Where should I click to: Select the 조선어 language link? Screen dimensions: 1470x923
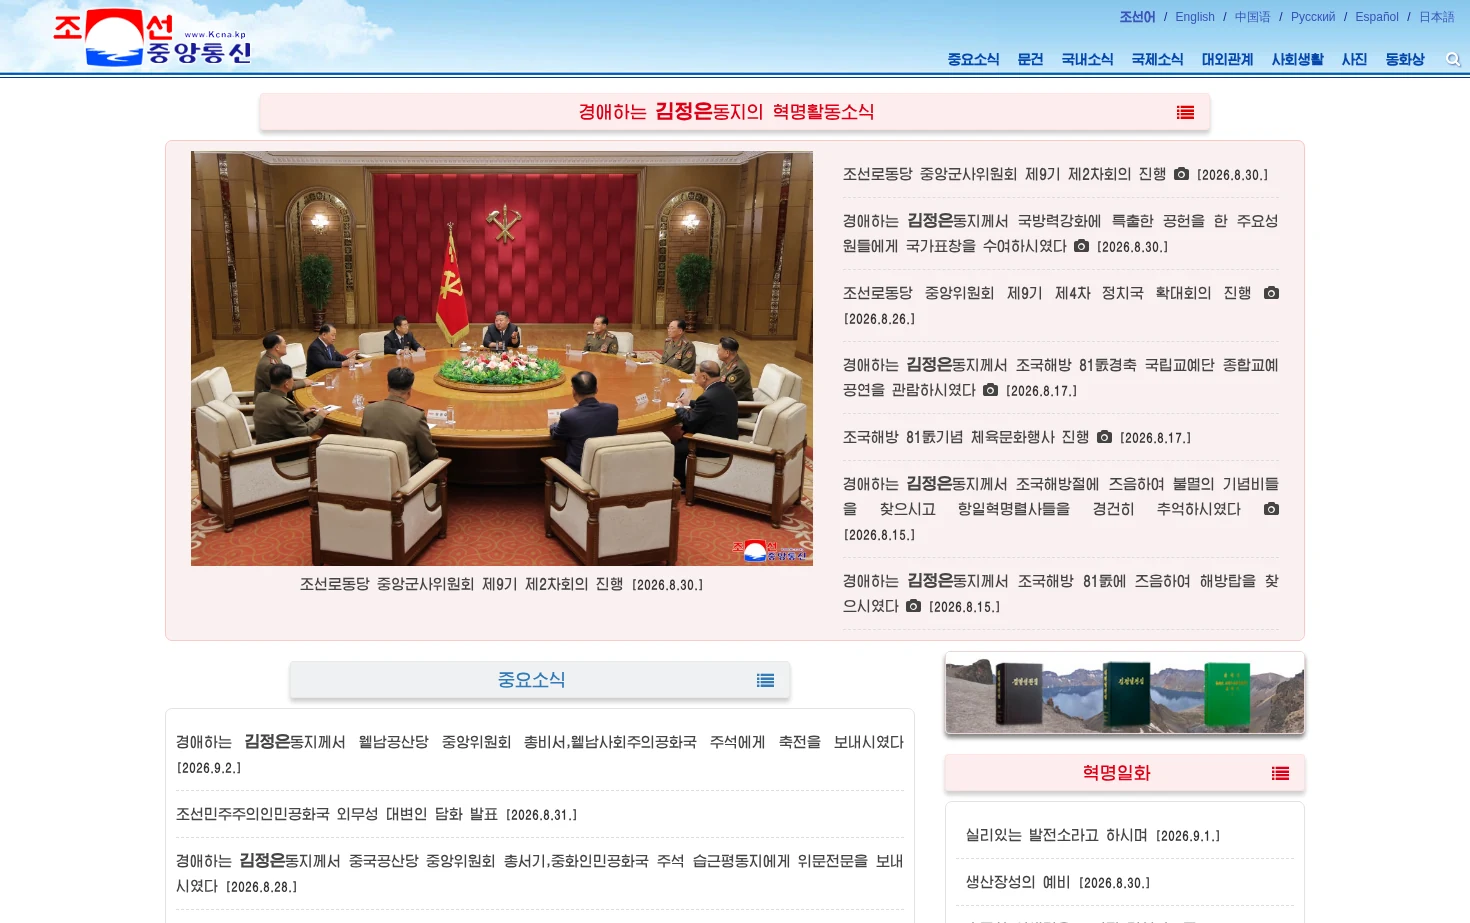point(1137,17)
